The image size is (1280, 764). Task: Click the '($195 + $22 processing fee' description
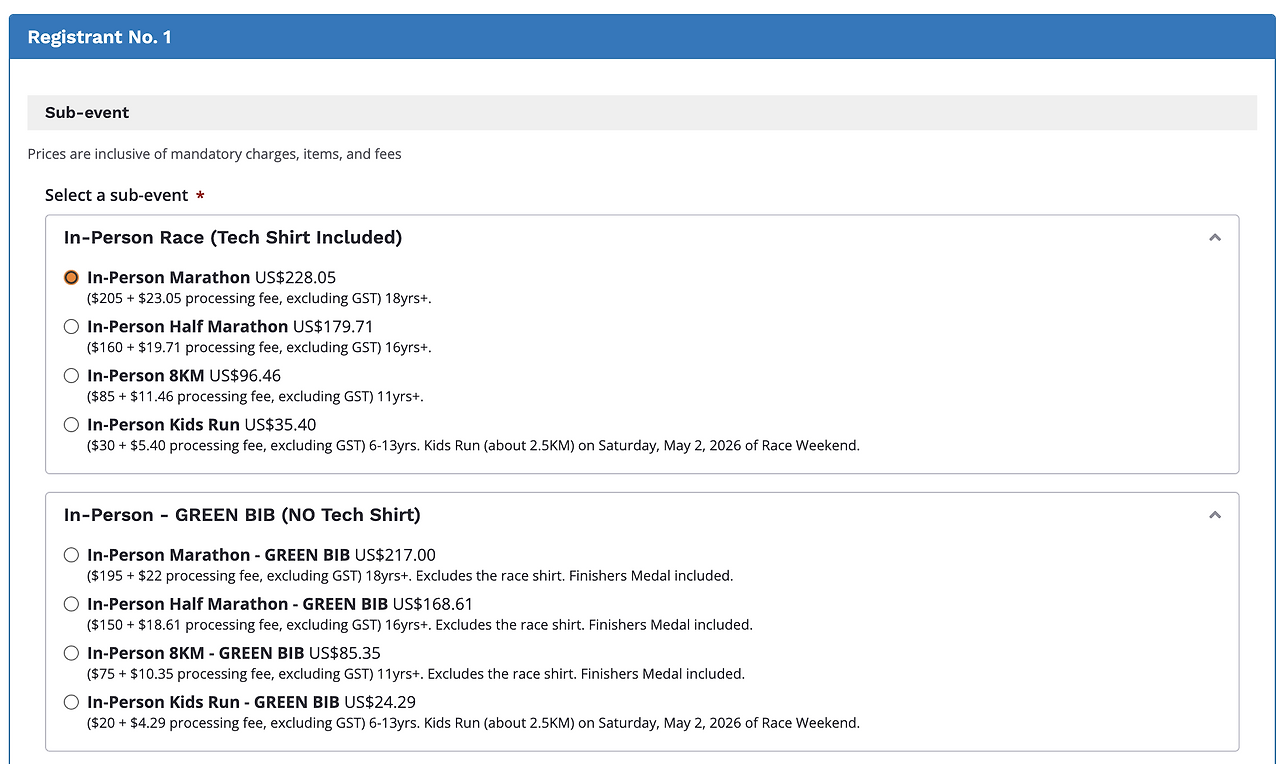click(x=410, y=576)
